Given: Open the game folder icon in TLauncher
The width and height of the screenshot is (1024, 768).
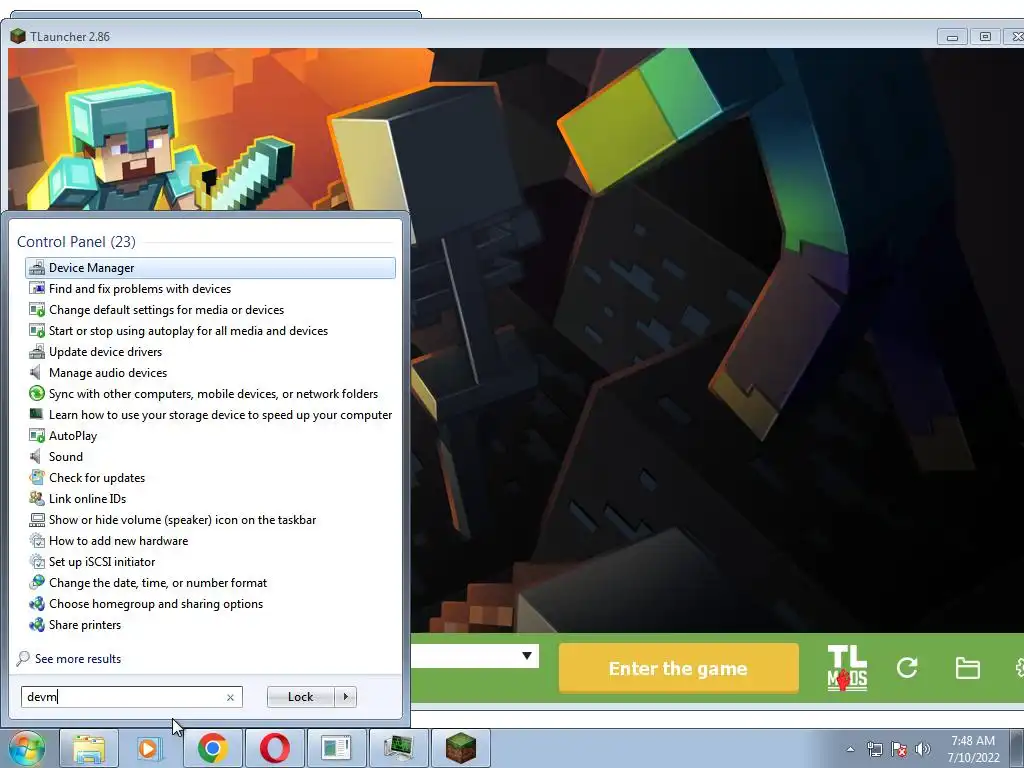Looking at the screenshot, I should click(967, 668).
